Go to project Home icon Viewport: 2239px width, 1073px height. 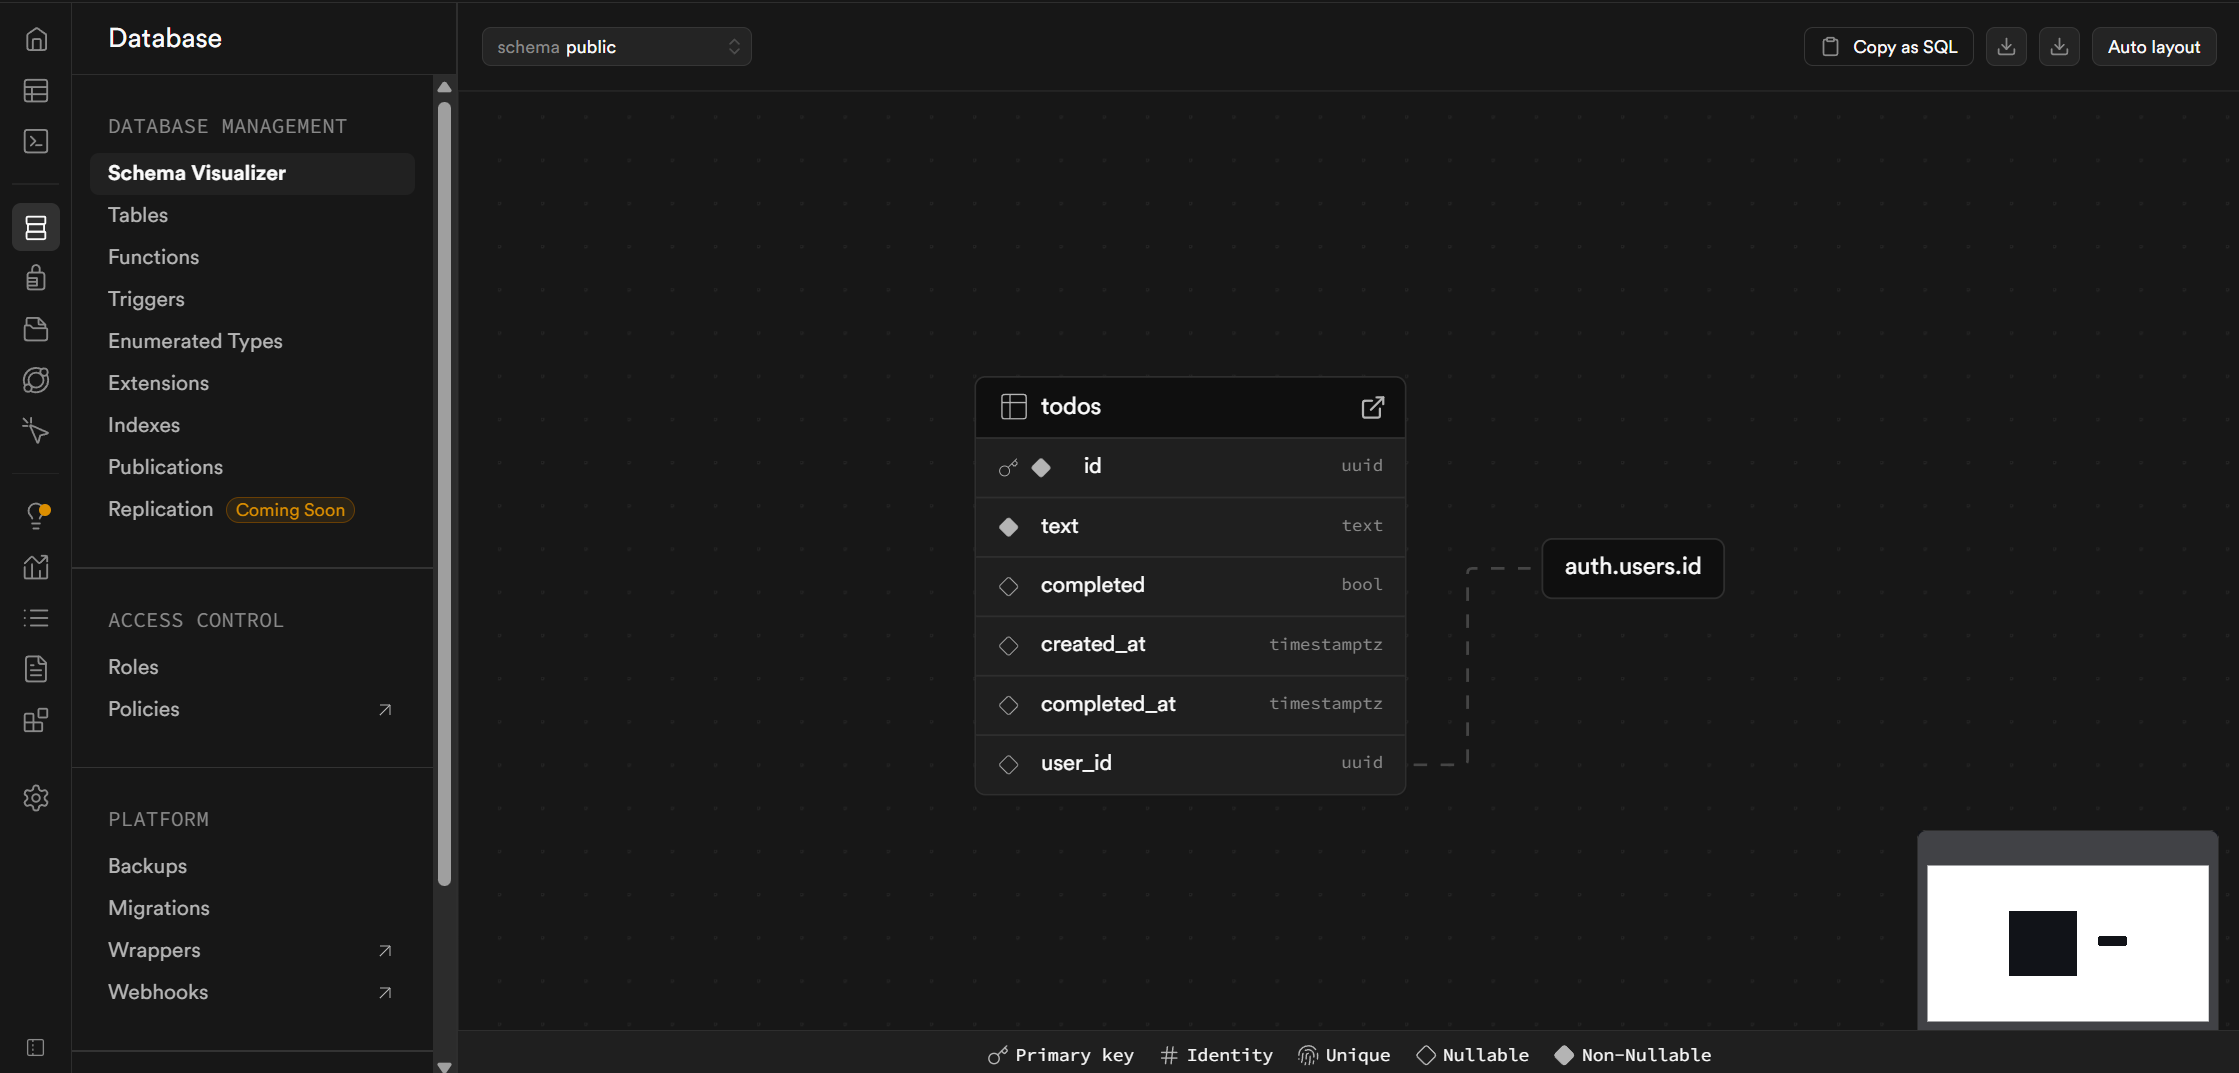[x=36, y=39]
